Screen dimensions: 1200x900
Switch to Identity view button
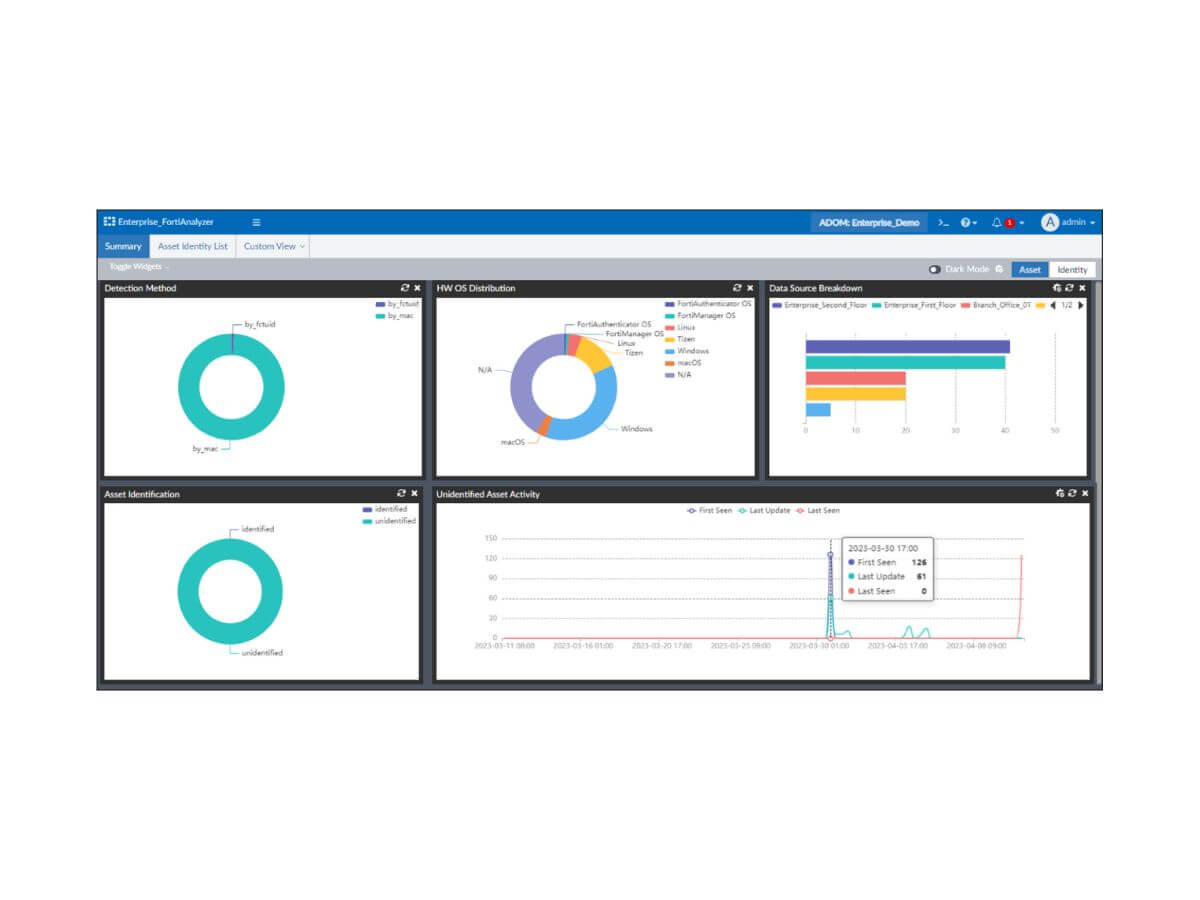(x=1072, y=269)
